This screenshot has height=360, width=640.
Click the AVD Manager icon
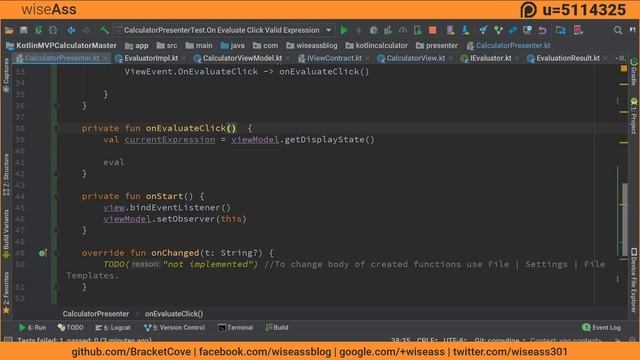coord(450,30)
